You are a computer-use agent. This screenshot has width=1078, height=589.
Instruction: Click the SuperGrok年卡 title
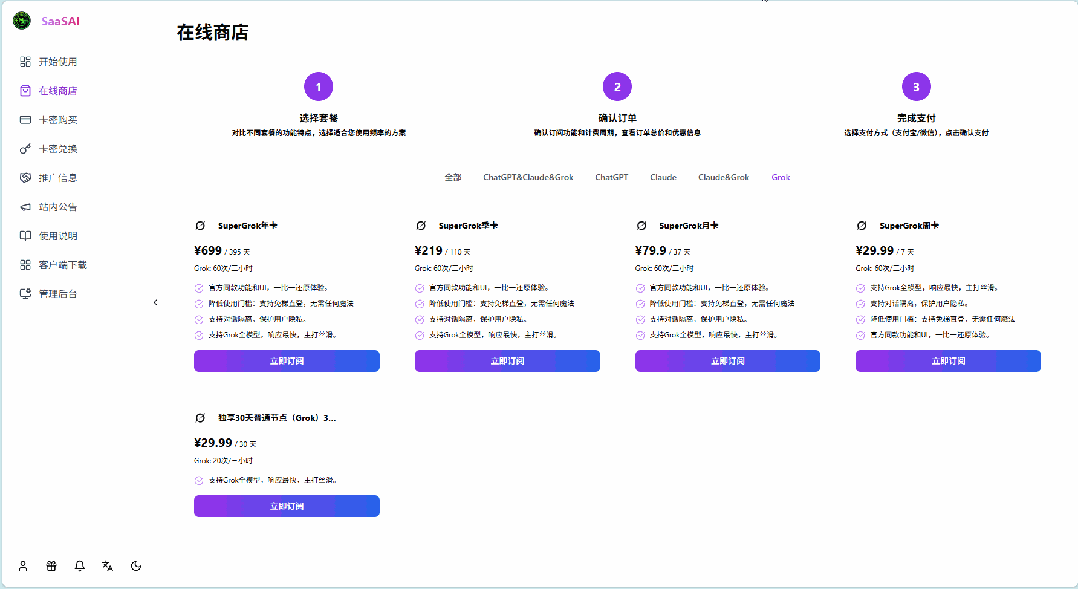click(248, 225)
